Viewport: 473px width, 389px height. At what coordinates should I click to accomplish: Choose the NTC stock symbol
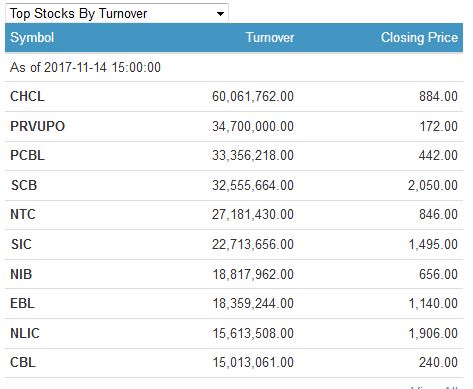point(23,214)
